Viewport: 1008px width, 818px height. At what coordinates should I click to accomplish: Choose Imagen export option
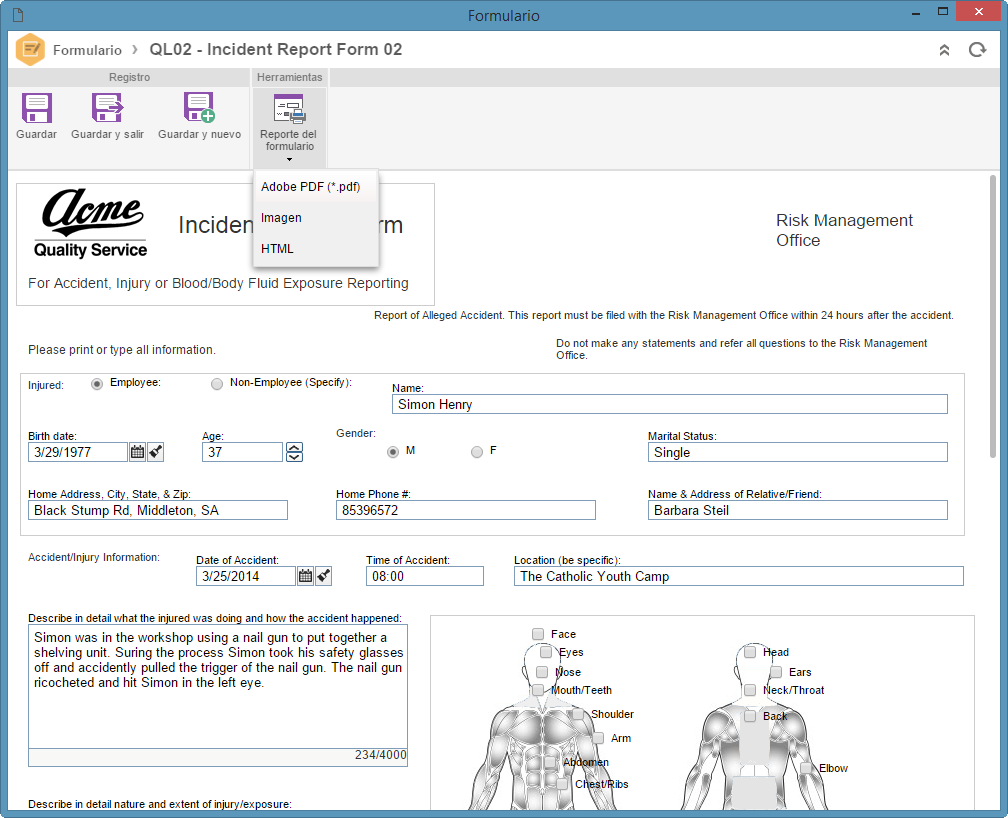point(316,218)
